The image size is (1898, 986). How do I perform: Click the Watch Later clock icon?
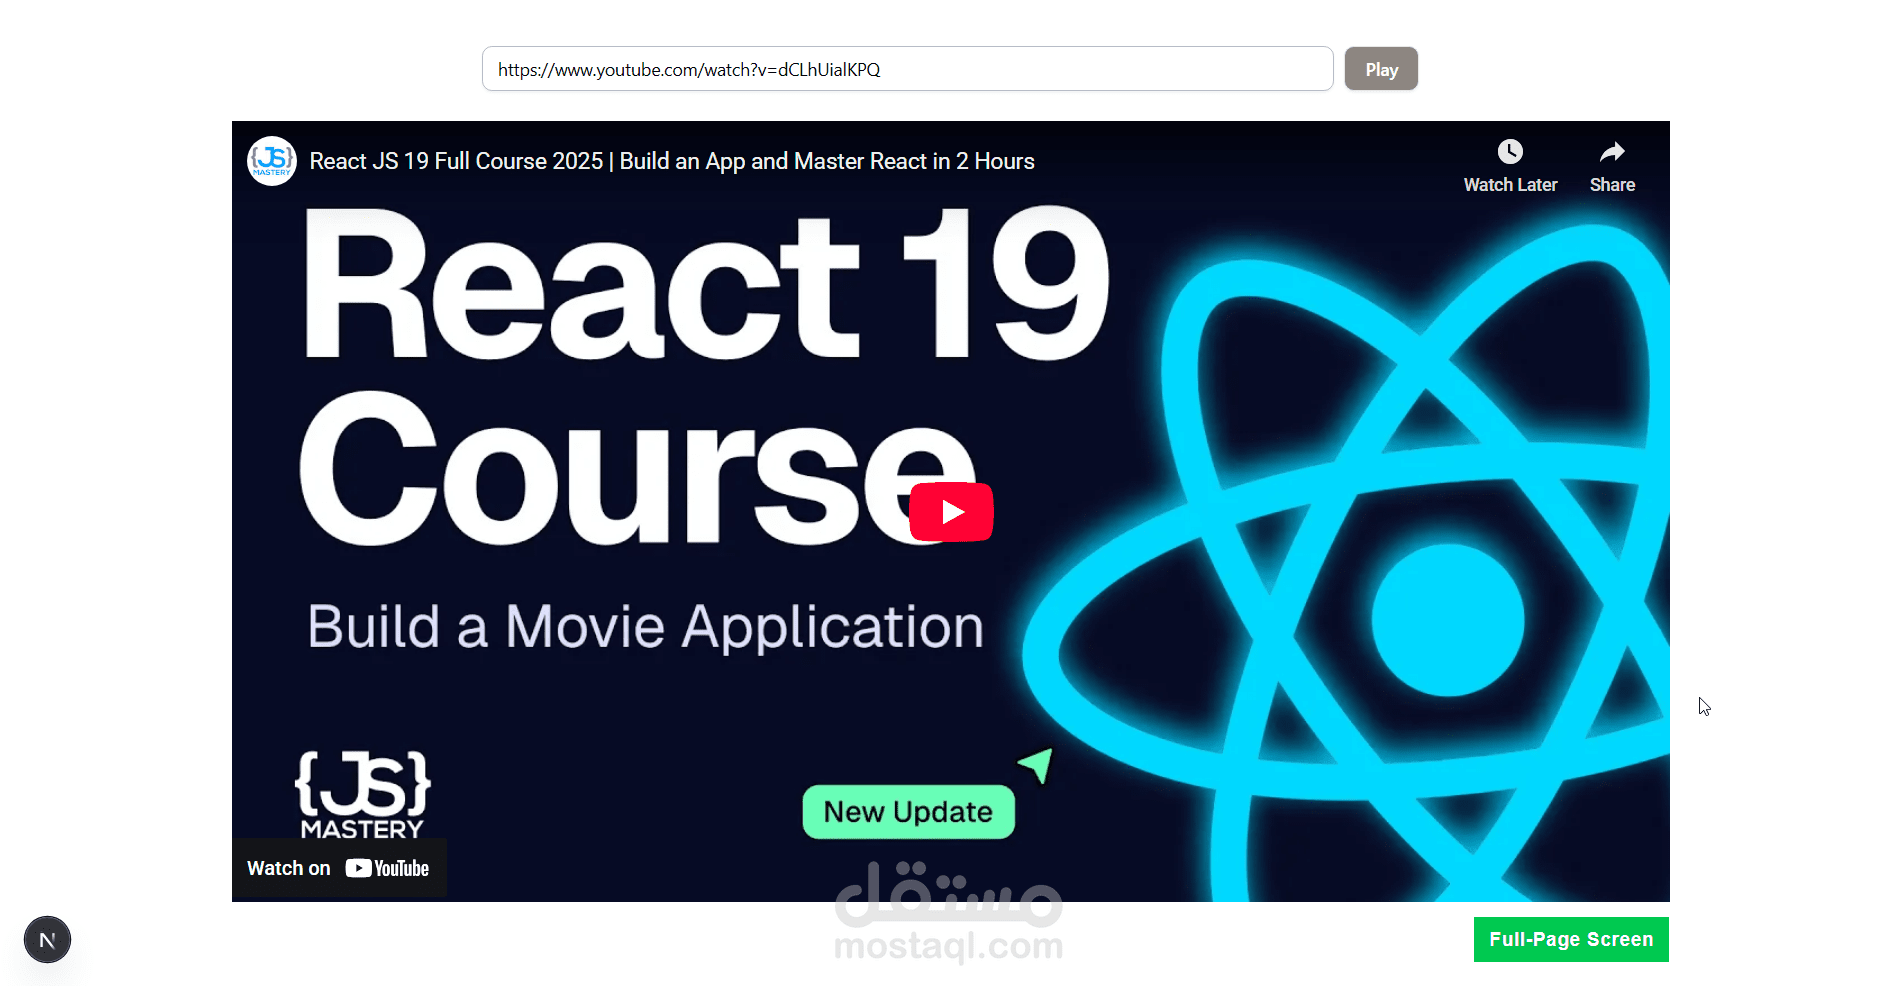pyautogui.click(x=1510, y=152)
